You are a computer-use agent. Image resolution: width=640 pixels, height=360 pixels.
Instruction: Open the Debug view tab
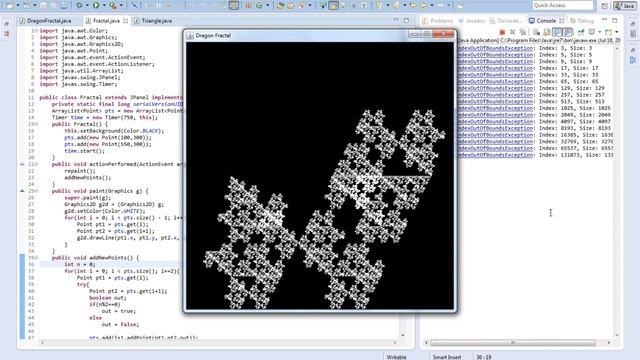(x=582, y=20)
